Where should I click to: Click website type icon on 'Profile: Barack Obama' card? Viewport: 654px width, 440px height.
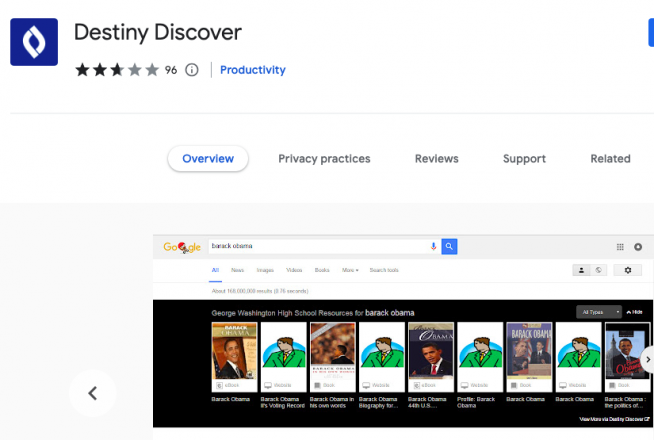(465, 385)
